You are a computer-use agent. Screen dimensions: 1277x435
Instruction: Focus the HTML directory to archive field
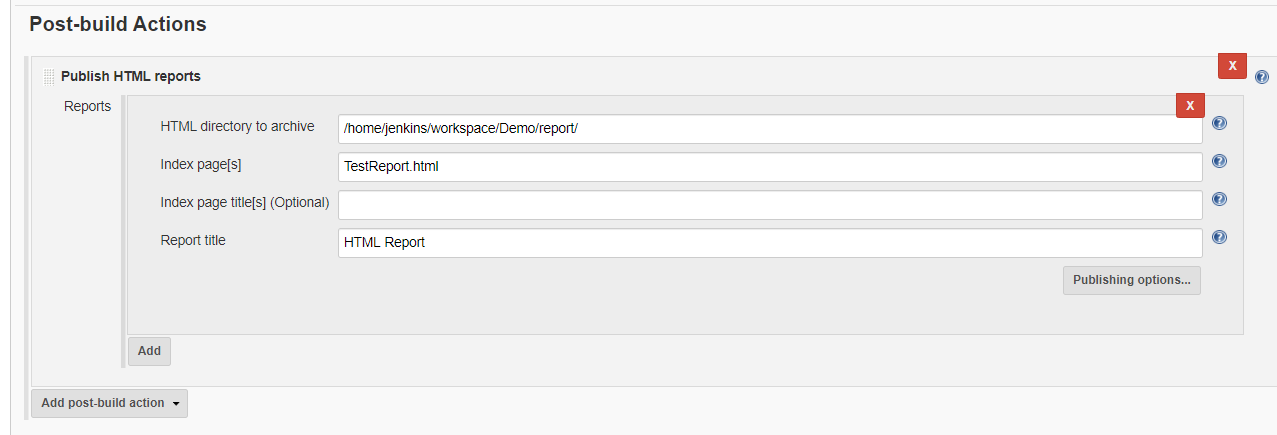(x=770, y=129)
